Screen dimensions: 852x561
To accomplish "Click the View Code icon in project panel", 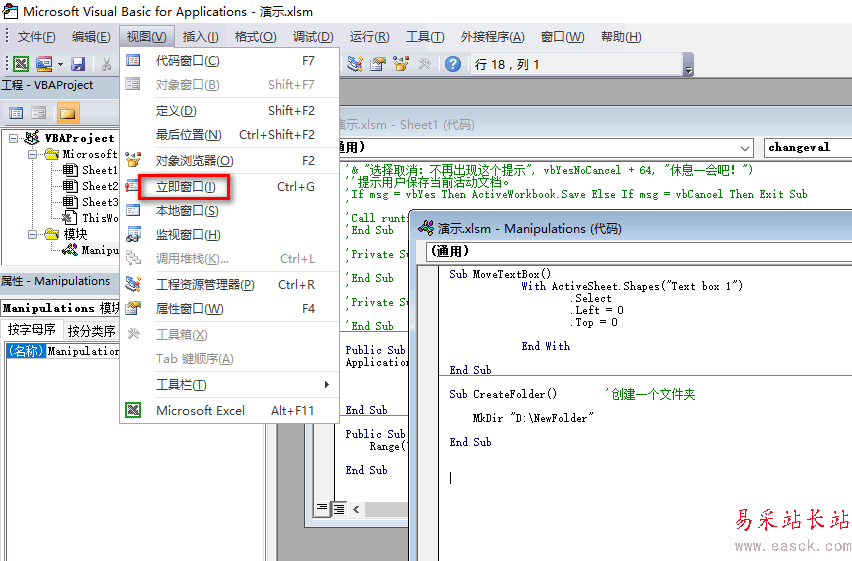I will tap(16, 113).
